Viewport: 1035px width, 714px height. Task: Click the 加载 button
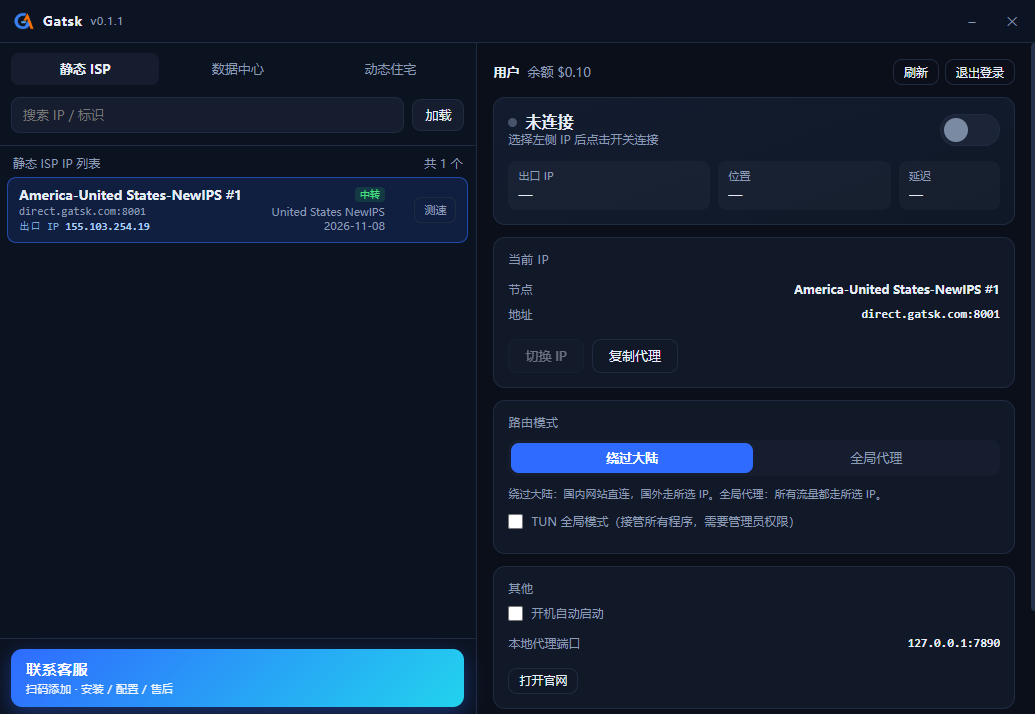point(438,115)
